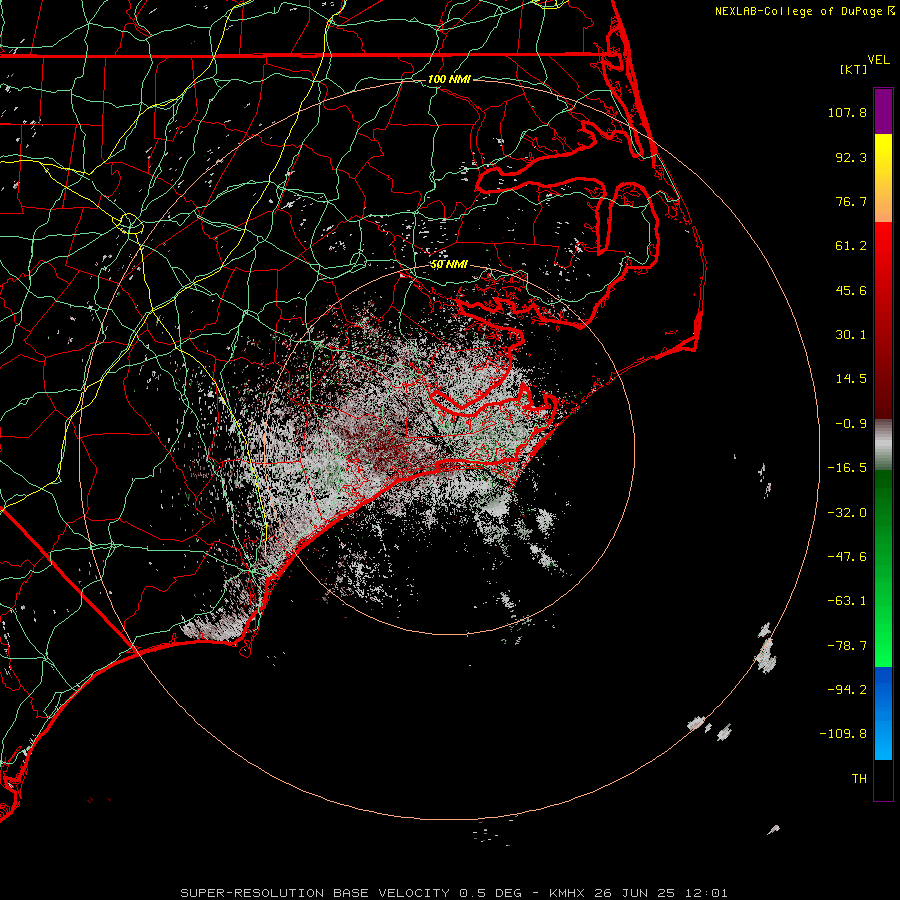The height and width of the screenshot is (900, 900).
Task: Click the -78.7 scale value
Action: tap(847, 646)
